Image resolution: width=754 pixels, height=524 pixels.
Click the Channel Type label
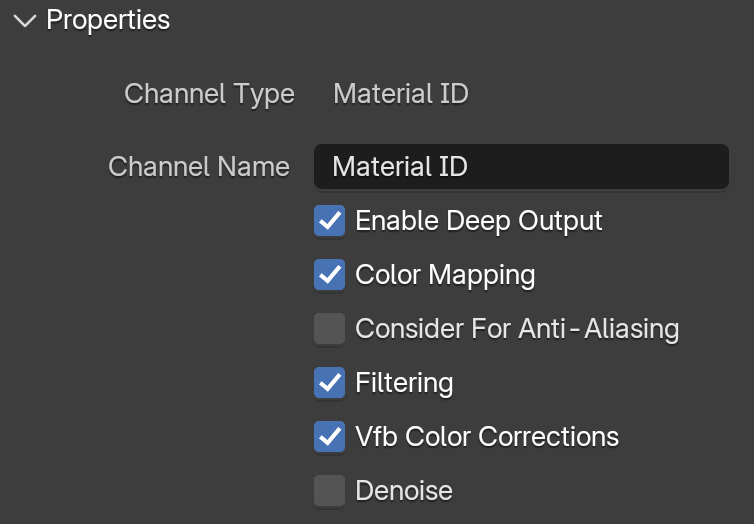pos(209,94)
